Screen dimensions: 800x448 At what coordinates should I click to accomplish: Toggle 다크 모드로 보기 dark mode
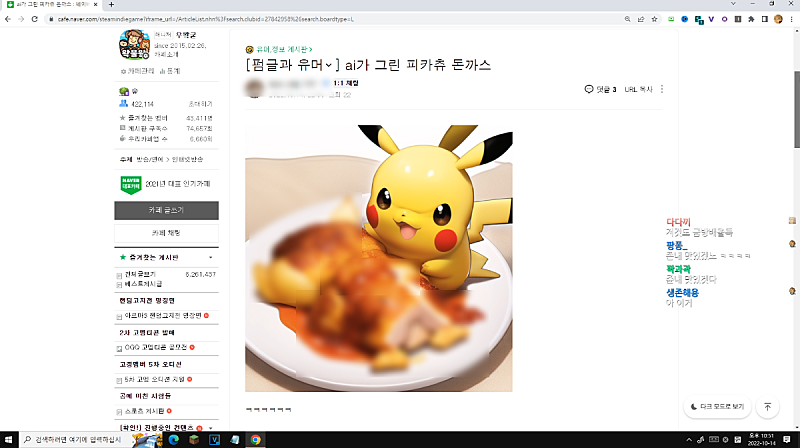coord(717,407)
